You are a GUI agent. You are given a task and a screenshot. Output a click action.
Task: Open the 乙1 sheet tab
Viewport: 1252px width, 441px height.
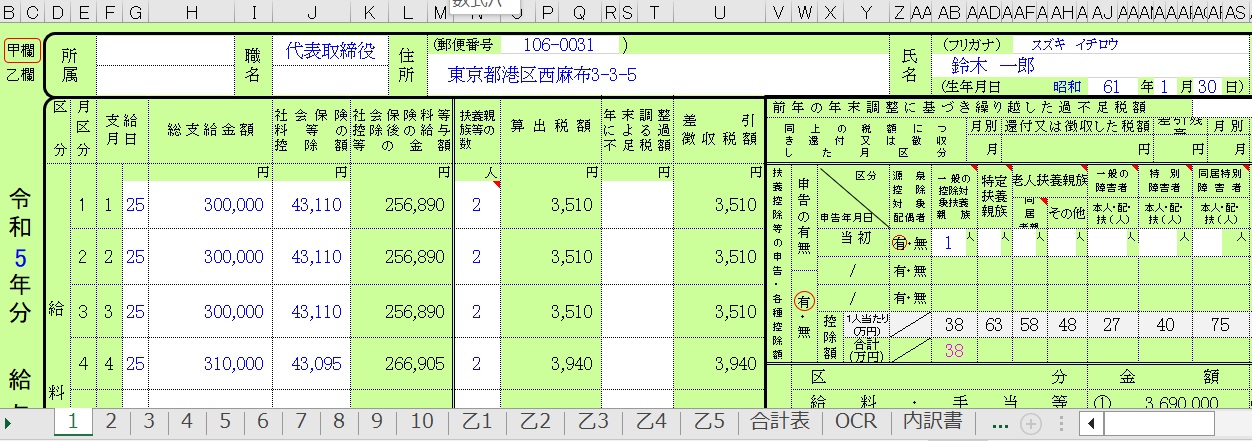[x=476, y=421]
